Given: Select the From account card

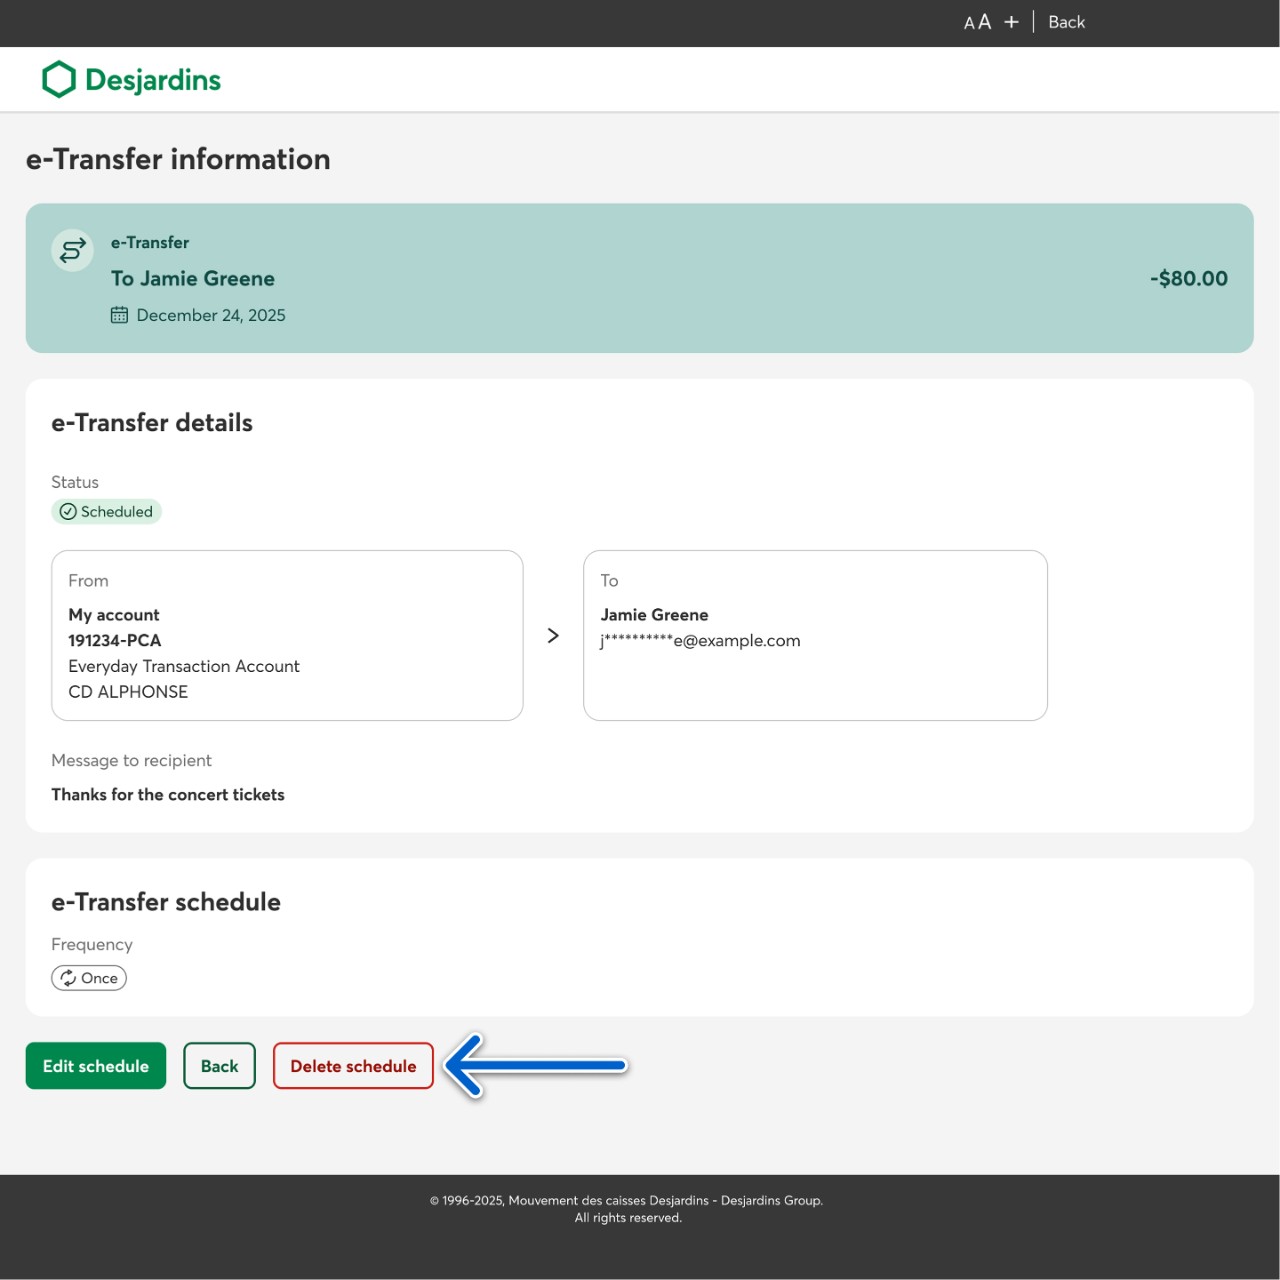Looking at the screenshot, I should coord(287,635).
